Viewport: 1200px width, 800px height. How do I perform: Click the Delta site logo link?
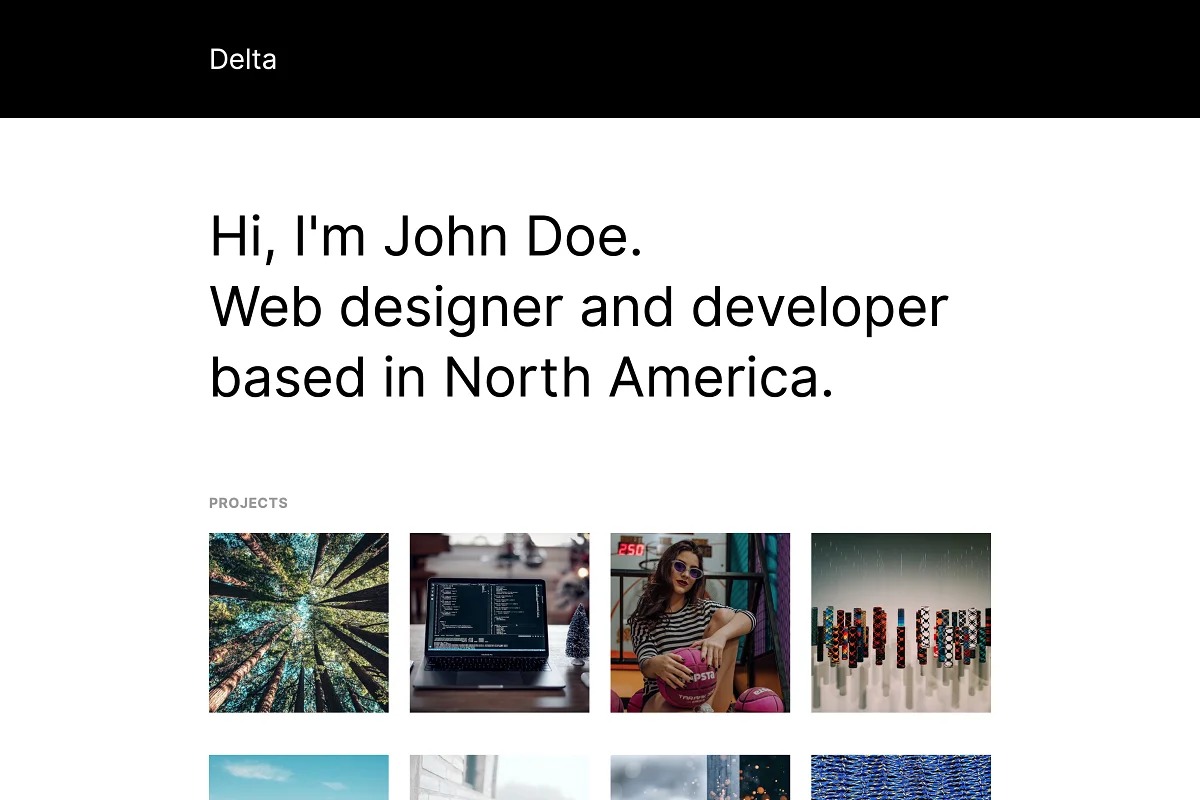(243, 60)
